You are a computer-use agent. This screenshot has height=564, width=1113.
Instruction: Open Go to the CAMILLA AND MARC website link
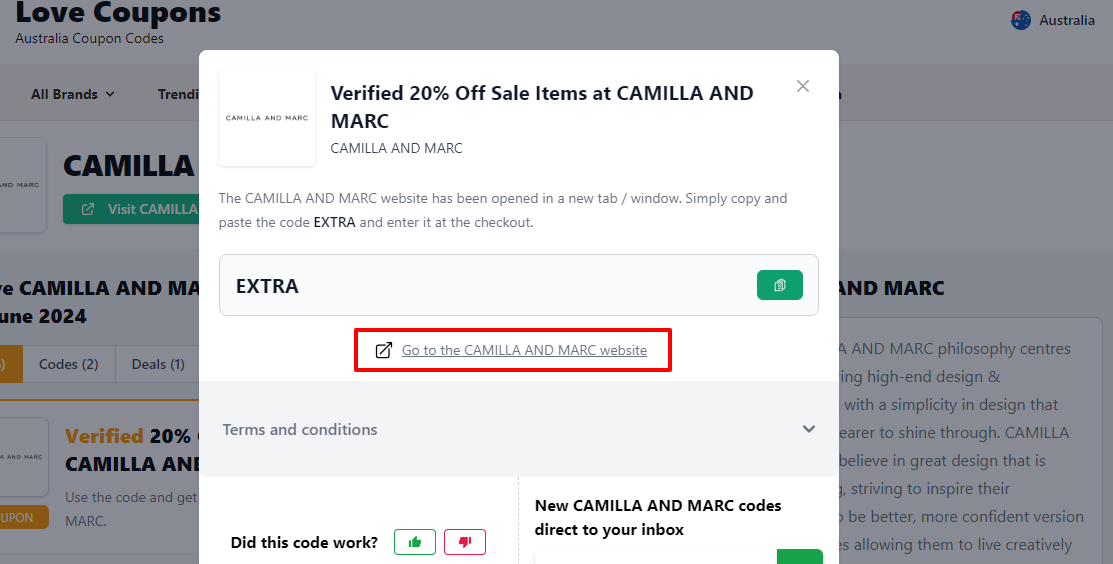click(x=524, y=350)
